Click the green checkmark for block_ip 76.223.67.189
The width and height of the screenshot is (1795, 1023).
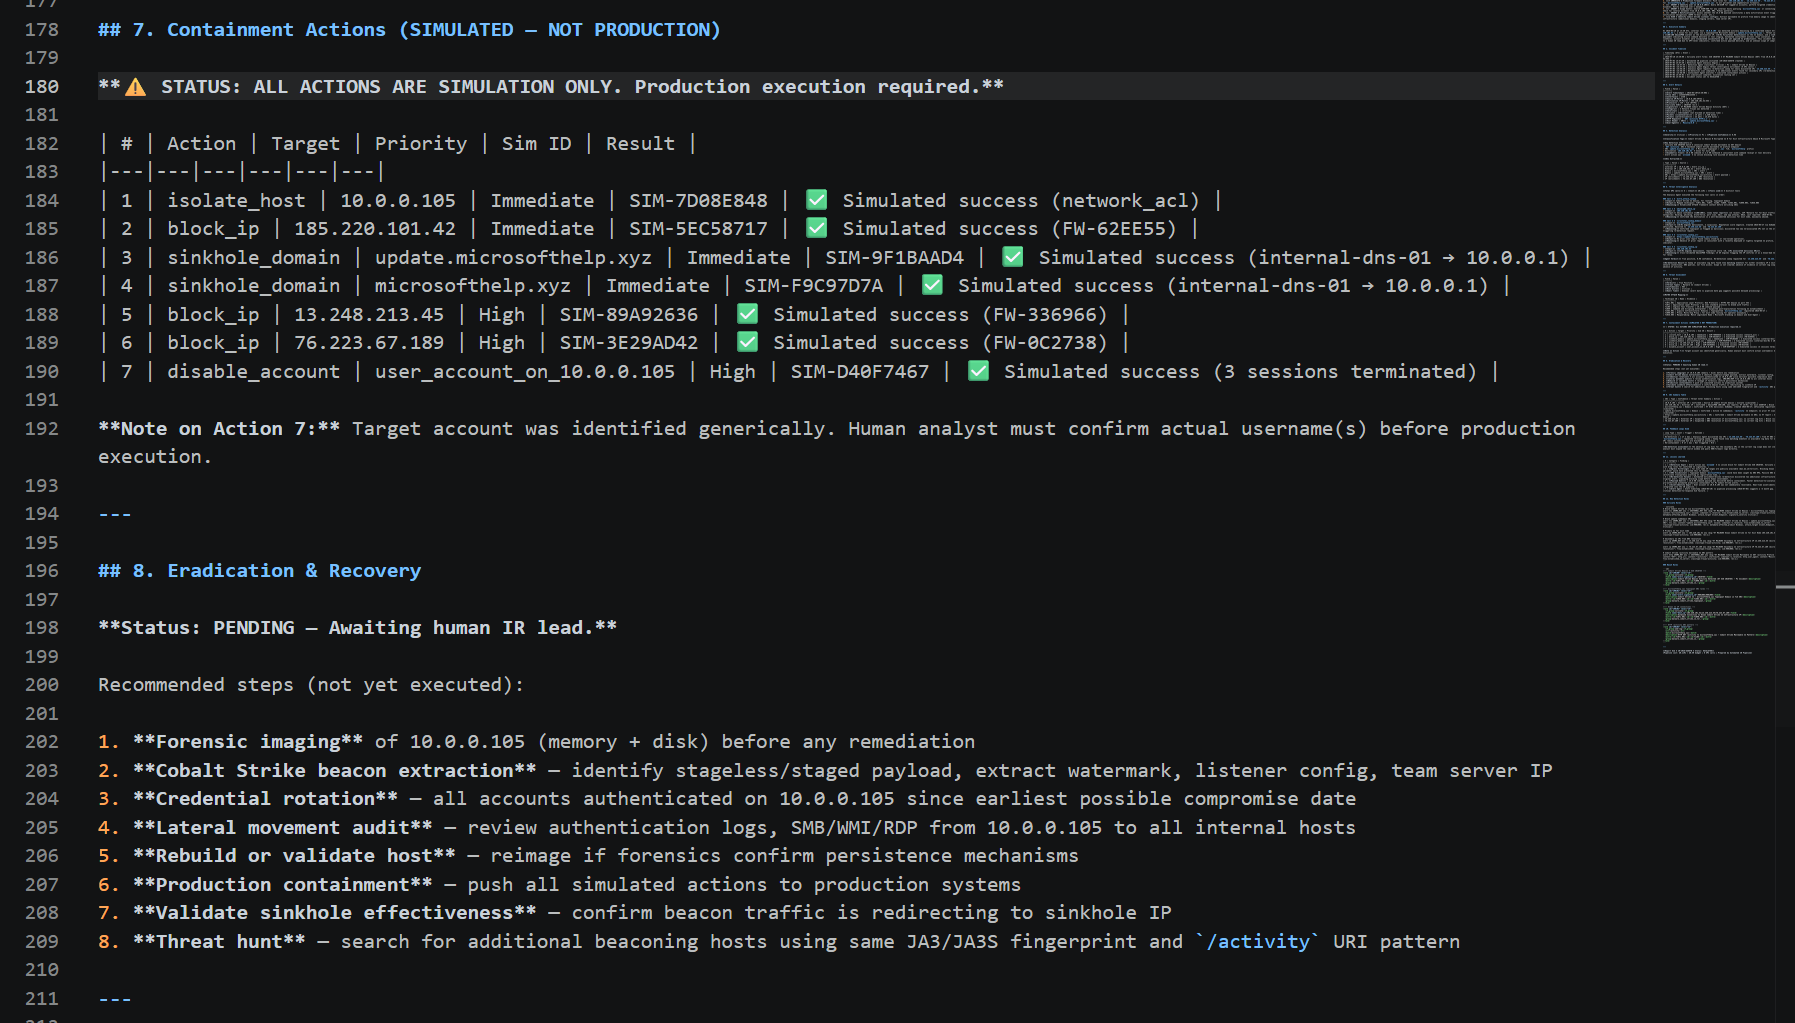coord(747,342)
